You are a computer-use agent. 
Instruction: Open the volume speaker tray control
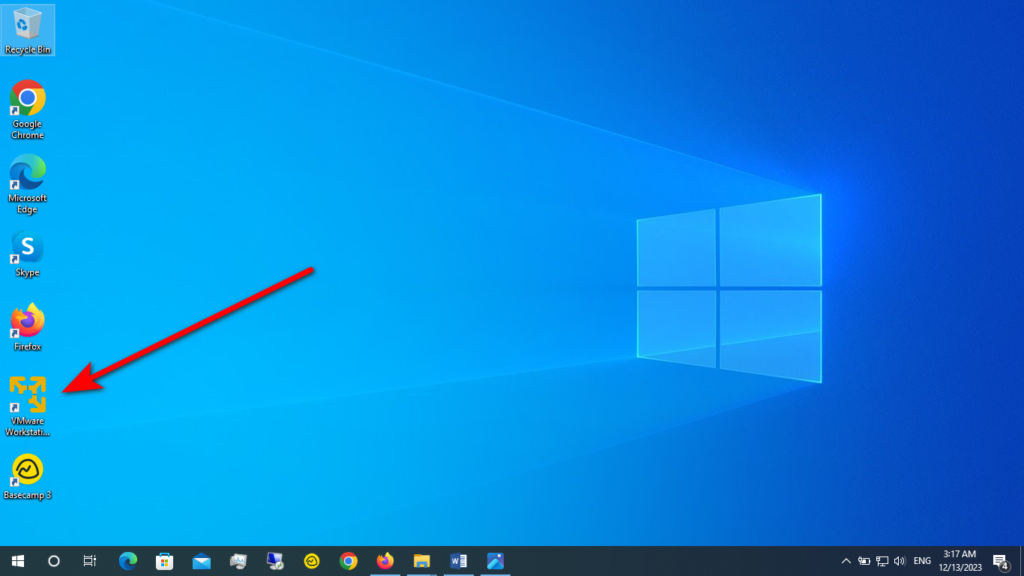(899, 561)
